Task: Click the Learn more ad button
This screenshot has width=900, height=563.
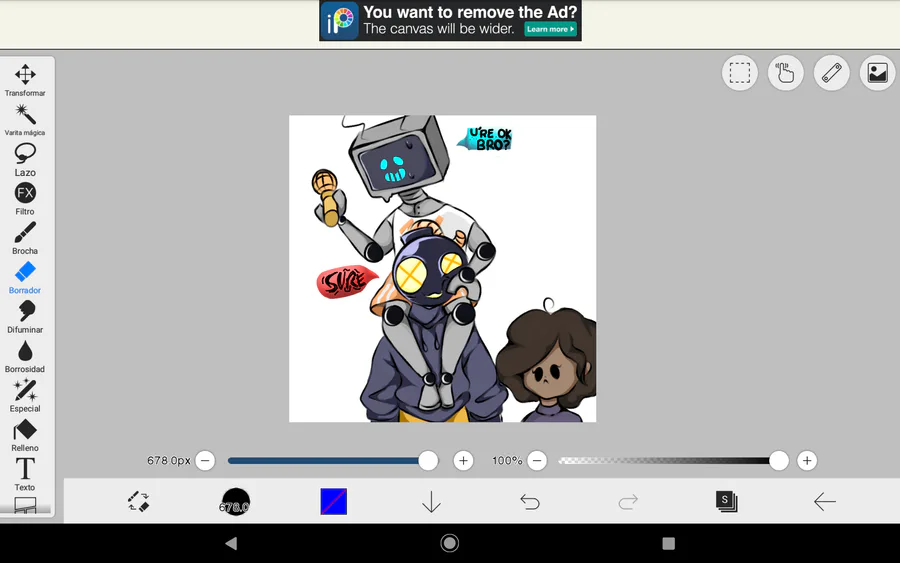Action: coord(550,29)
